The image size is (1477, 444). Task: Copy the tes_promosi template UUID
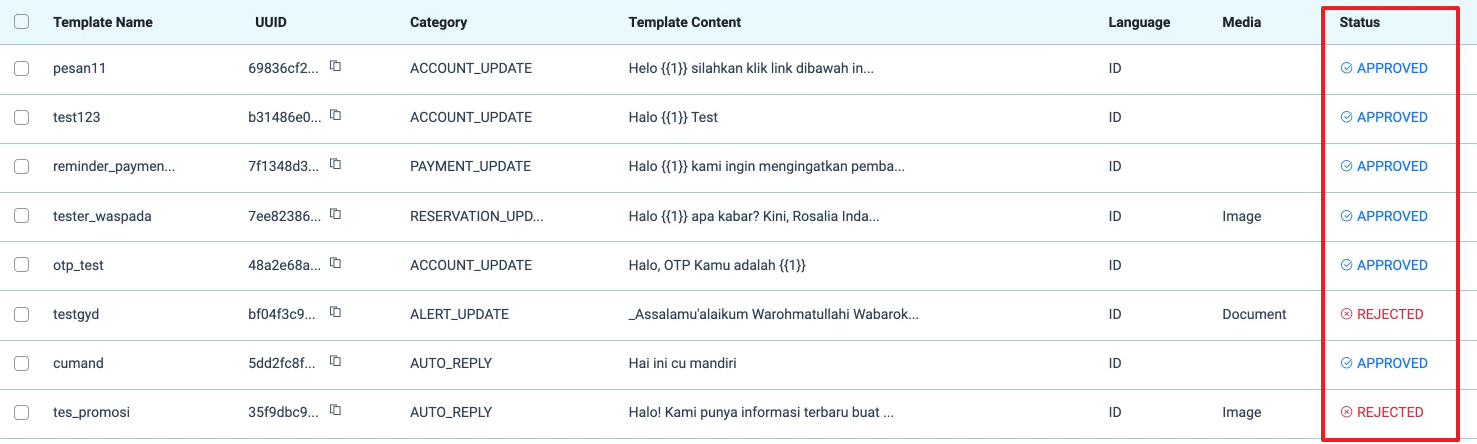[x=336, y=410]
